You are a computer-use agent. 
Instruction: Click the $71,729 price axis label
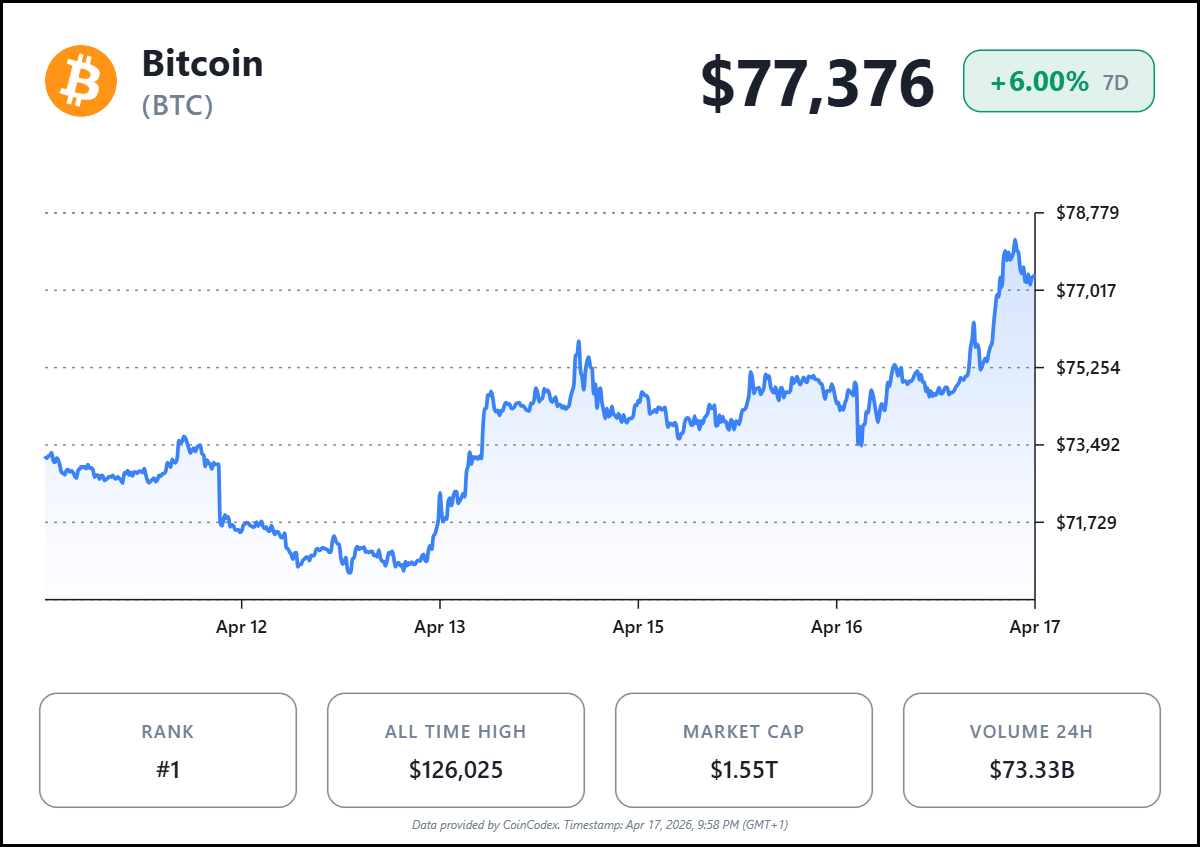pyautogui.click(x=1087, y=522)
